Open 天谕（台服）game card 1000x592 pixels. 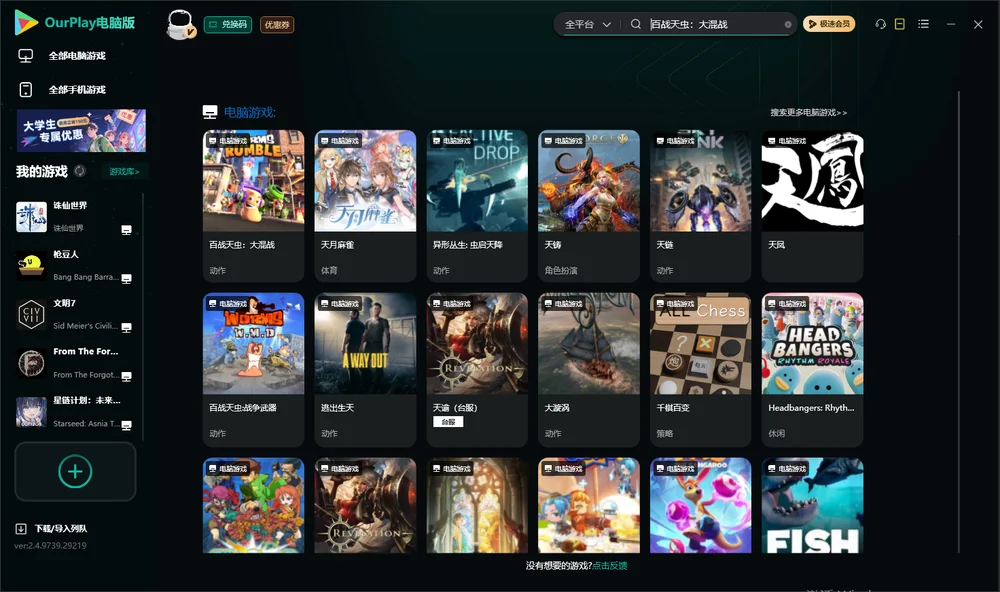pyautogui.click(x=477, y=369)
